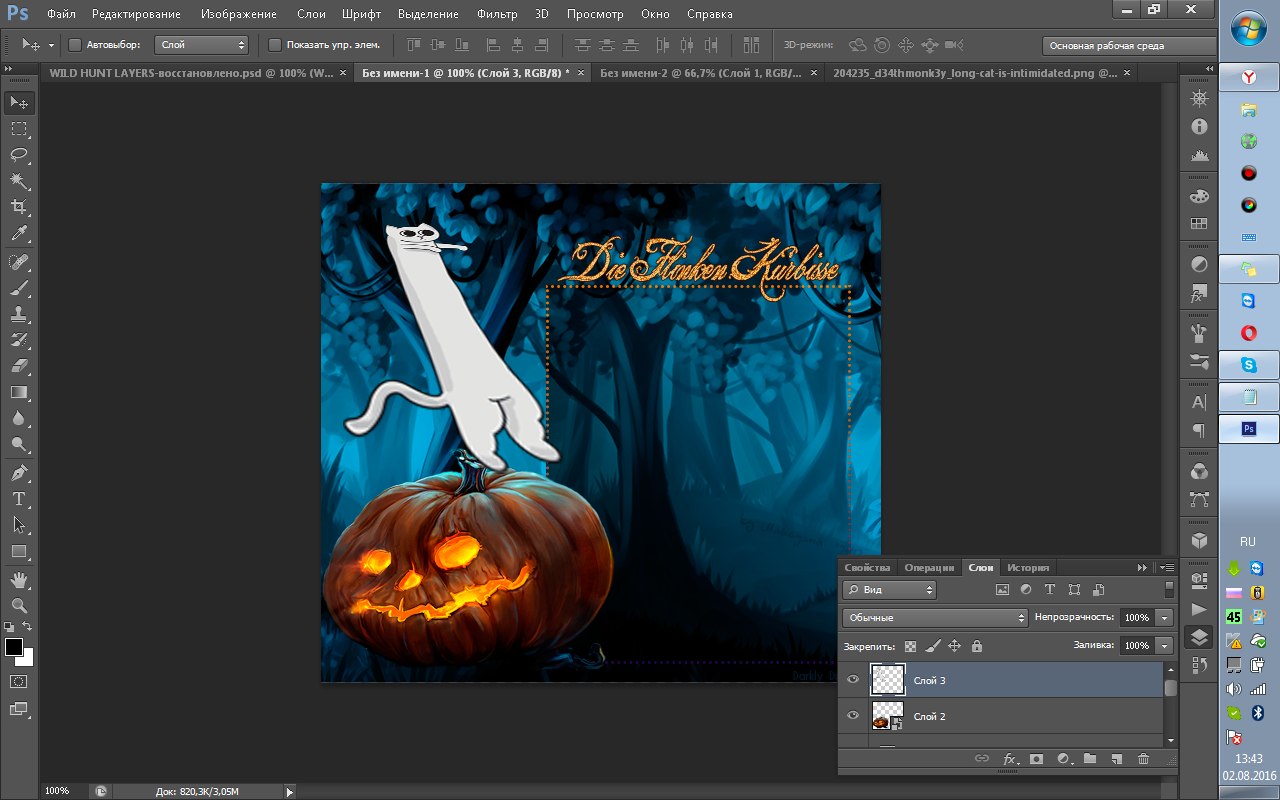Screen dimensions: 1280x800
Task: Create a new layer group folder
Action: [x=1090, y=759]
